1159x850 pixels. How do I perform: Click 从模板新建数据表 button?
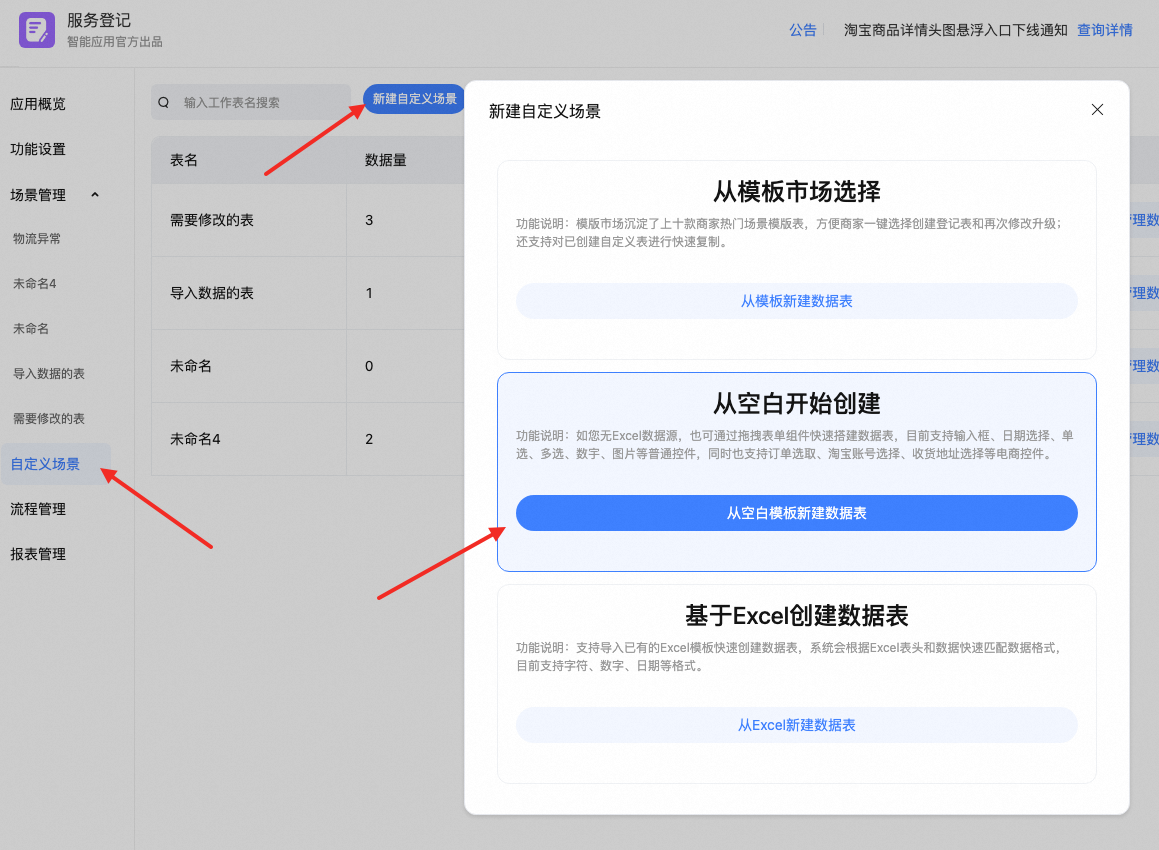click(x=796, y=301)
